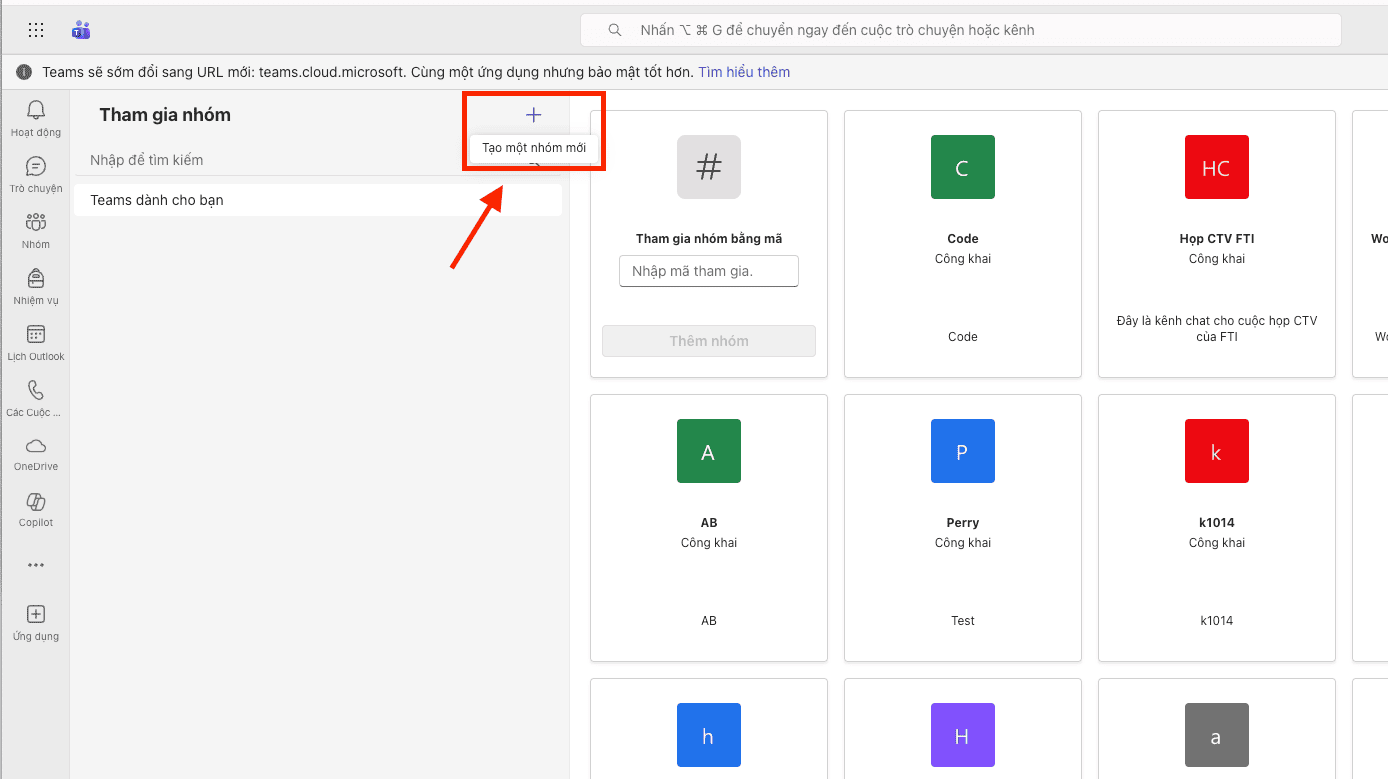Select the Perry team card
1388x779 pixels.
point(962,527)
